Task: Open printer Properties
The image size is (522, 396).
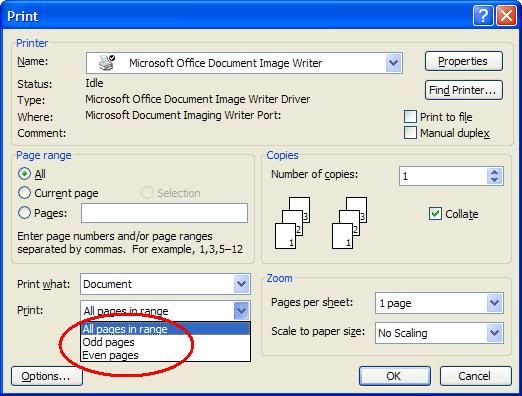Action: click(x=464, y=61)
